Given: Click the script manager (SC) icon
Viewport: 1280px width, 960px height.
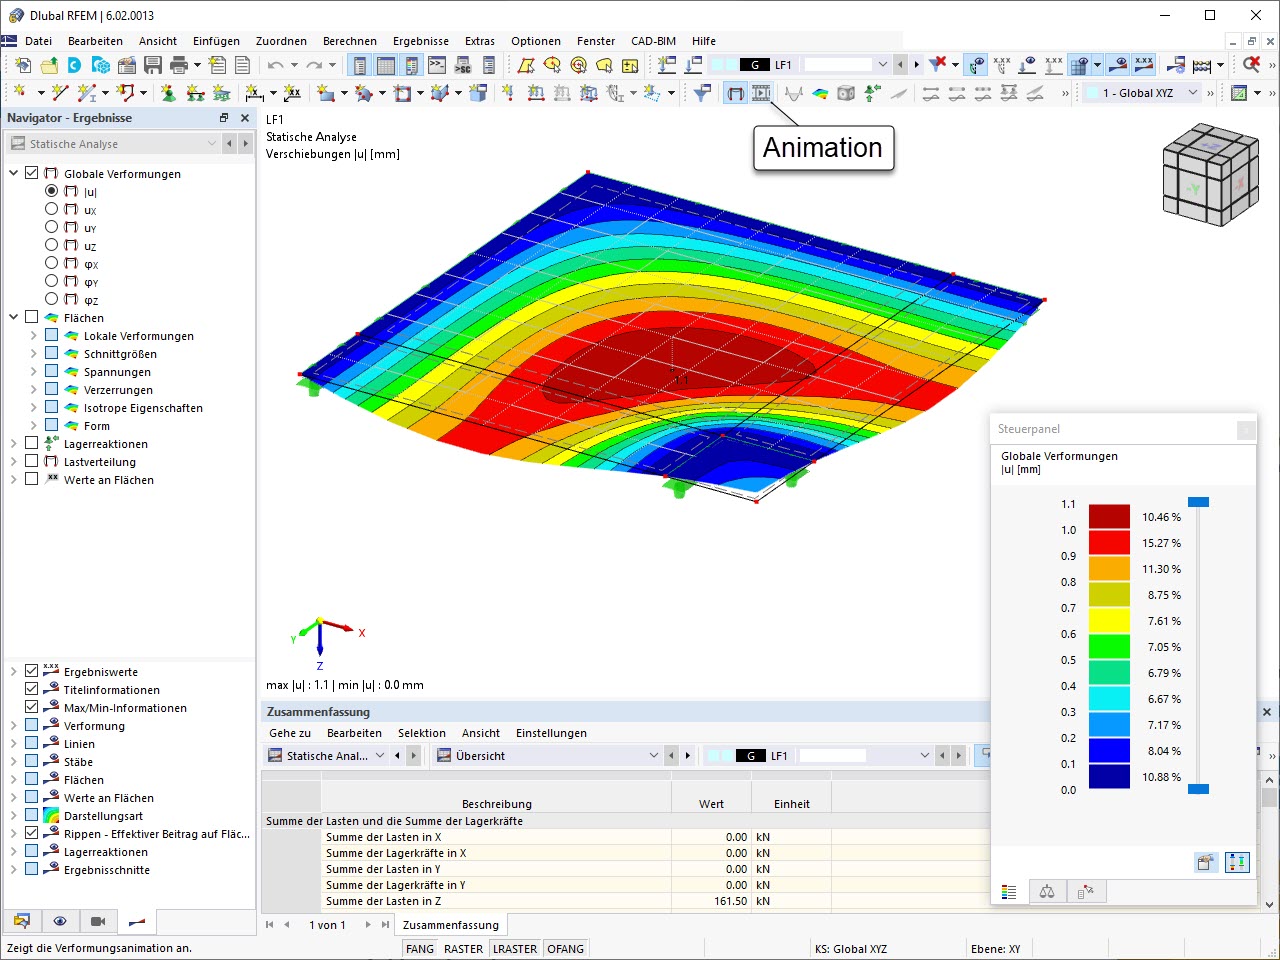Looking at the screenshot, I should point(463,65).
